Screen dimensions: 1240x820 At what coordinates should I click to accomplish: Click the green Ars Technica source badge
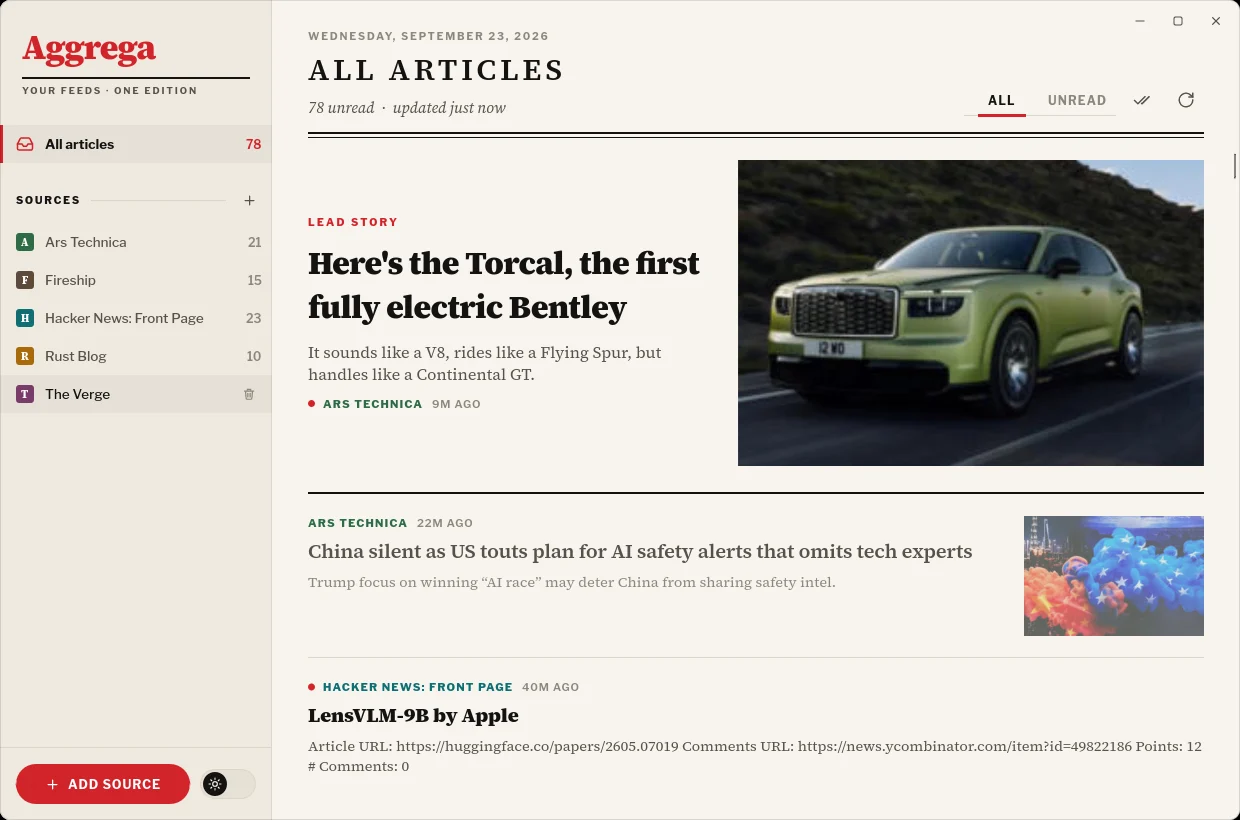[x=25, y=242]
